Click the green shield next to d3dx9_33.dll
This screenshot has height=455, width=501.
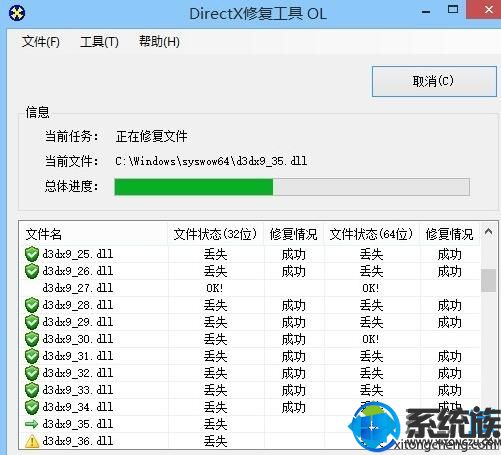[32, 390]
